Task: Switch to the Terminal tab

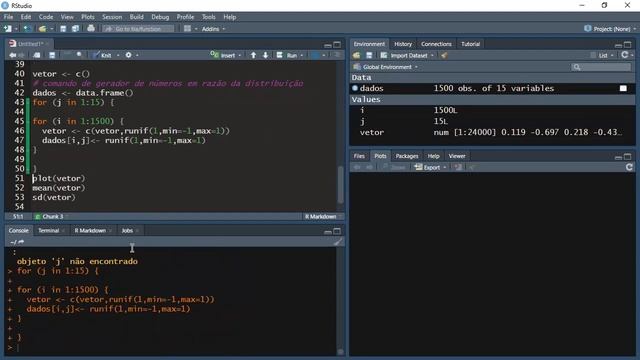Action: pyautogui.click(x=49, y=231)
